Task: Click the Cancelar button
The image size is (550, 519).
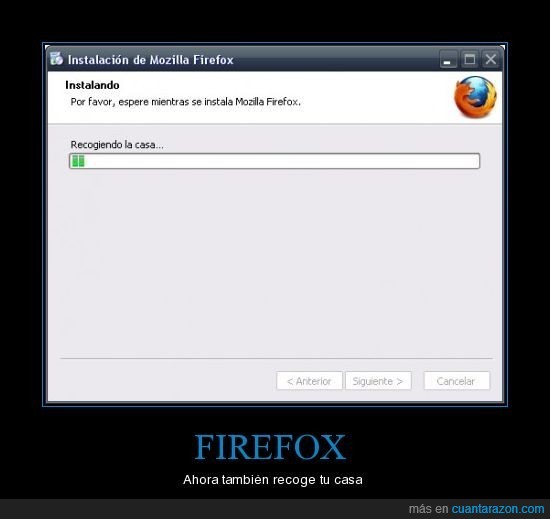Action: point(456,380)
